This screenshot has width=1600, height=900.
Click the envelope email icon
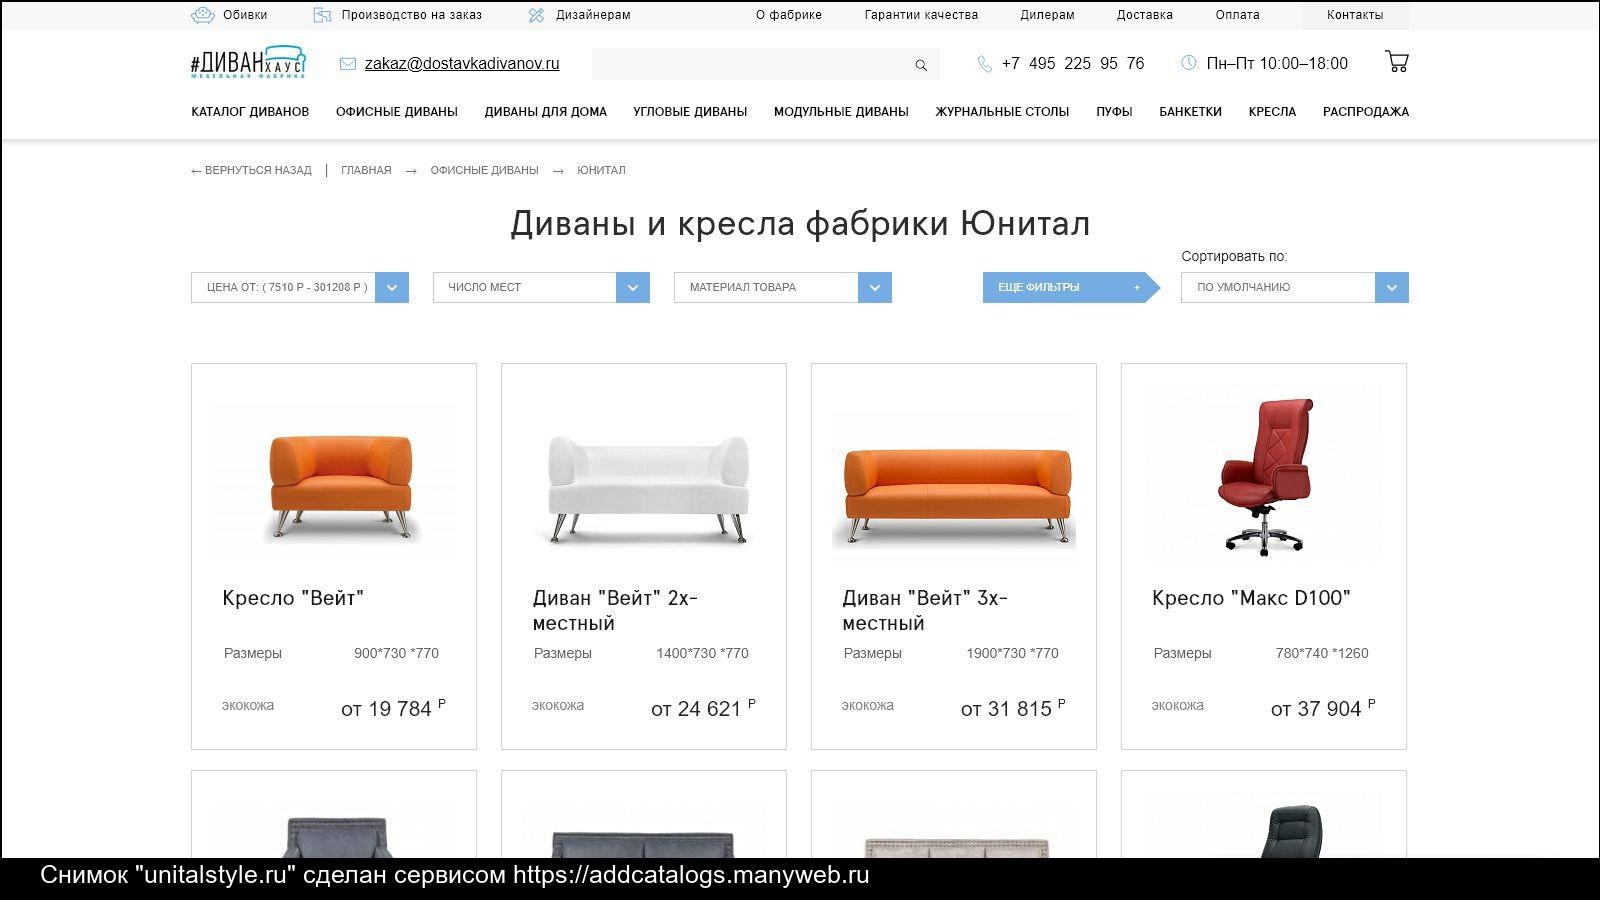[x=348, y=64]
